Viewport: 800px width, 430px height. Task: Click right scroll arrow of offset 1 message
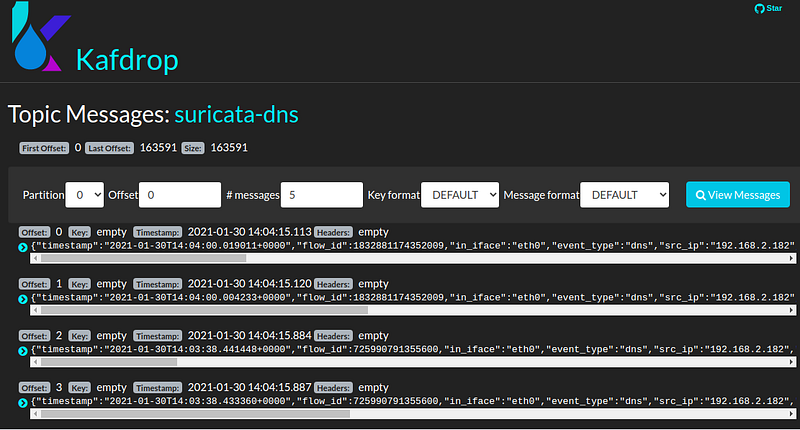[791, 310]
